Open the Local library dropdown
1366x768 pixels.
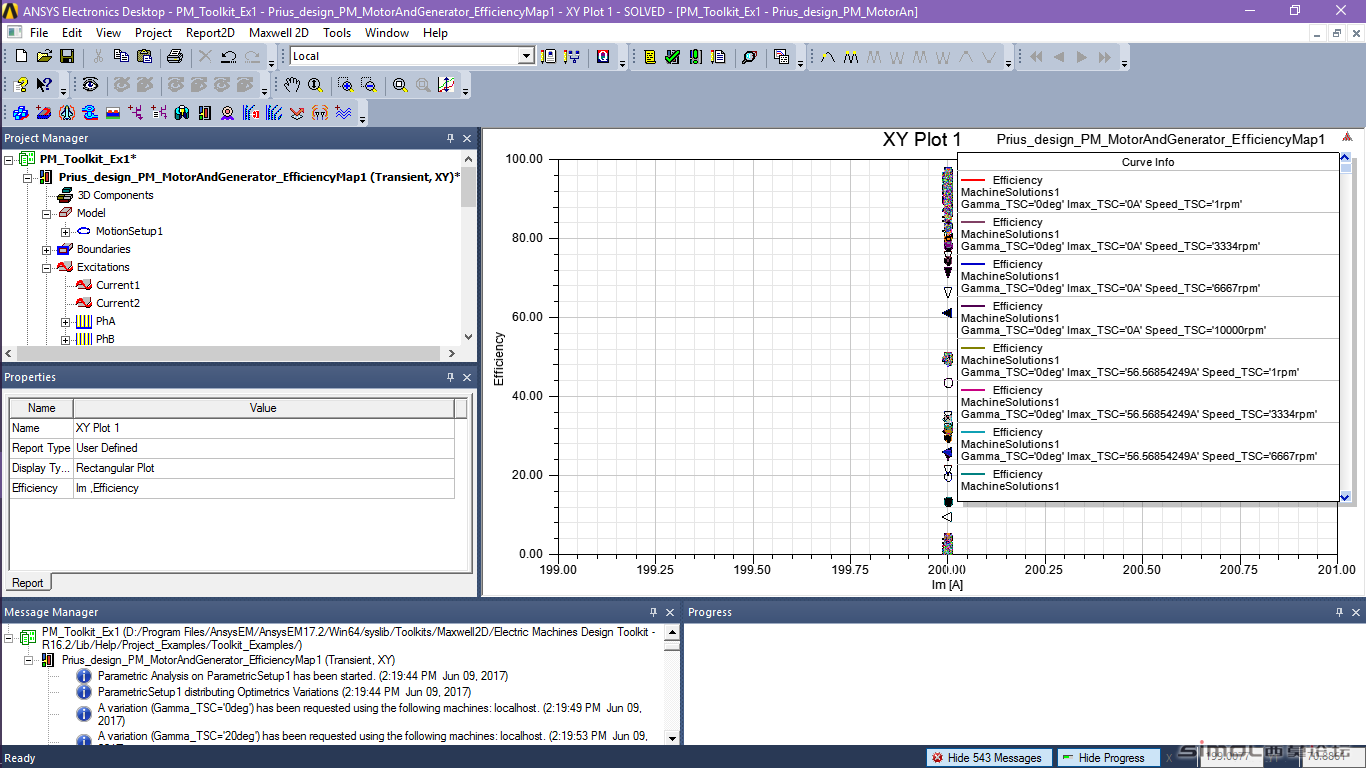[526, 56]
